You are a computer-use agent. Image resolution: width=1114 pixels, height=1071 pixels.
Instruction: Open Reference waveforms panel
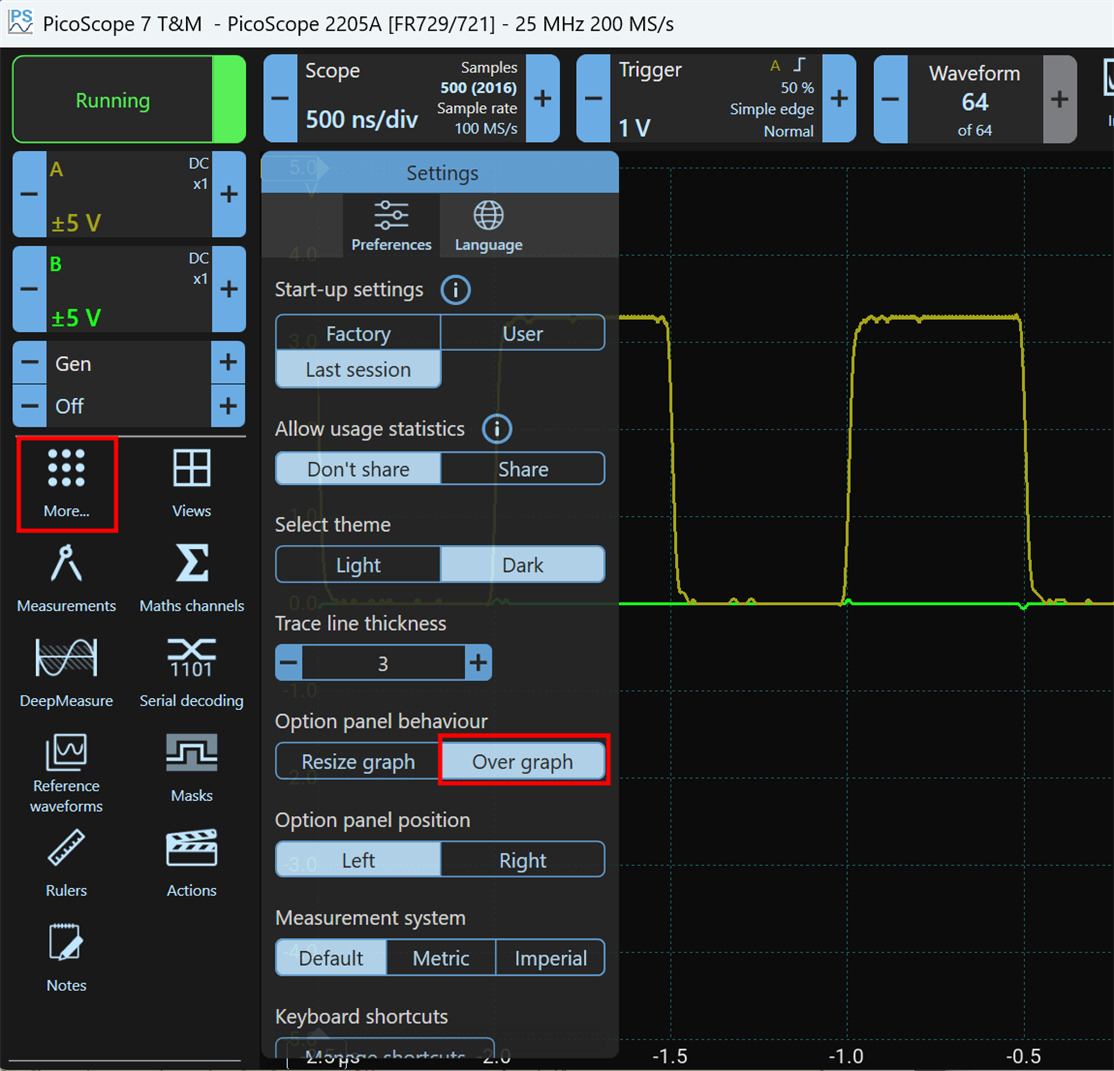pyautogui.click(x=67, y=773)
